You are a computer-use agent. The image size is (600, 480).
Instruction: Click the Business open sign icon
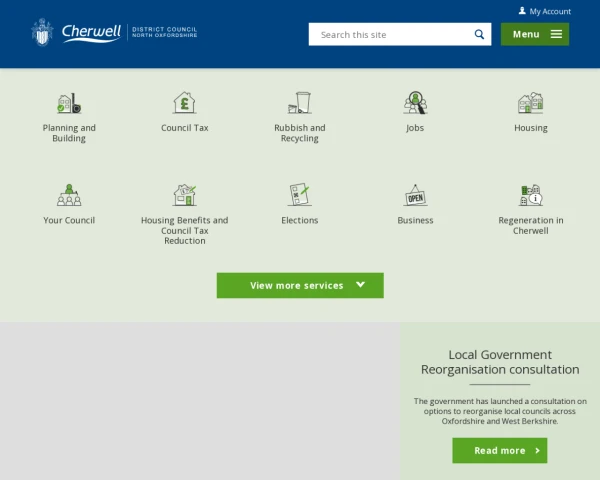pos(415,195)
